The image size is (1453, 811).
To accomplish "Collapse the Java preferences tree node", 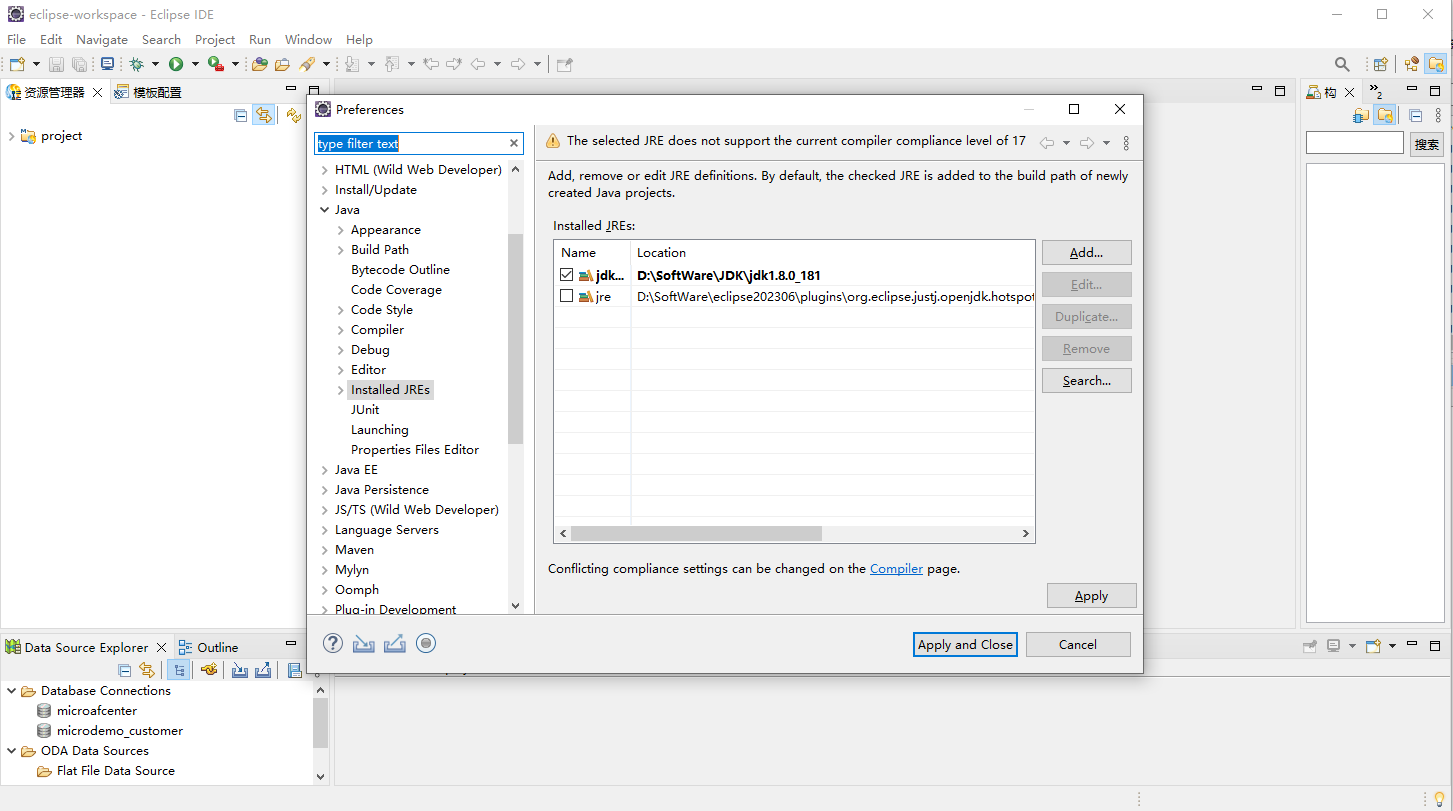I will point(325,210).
